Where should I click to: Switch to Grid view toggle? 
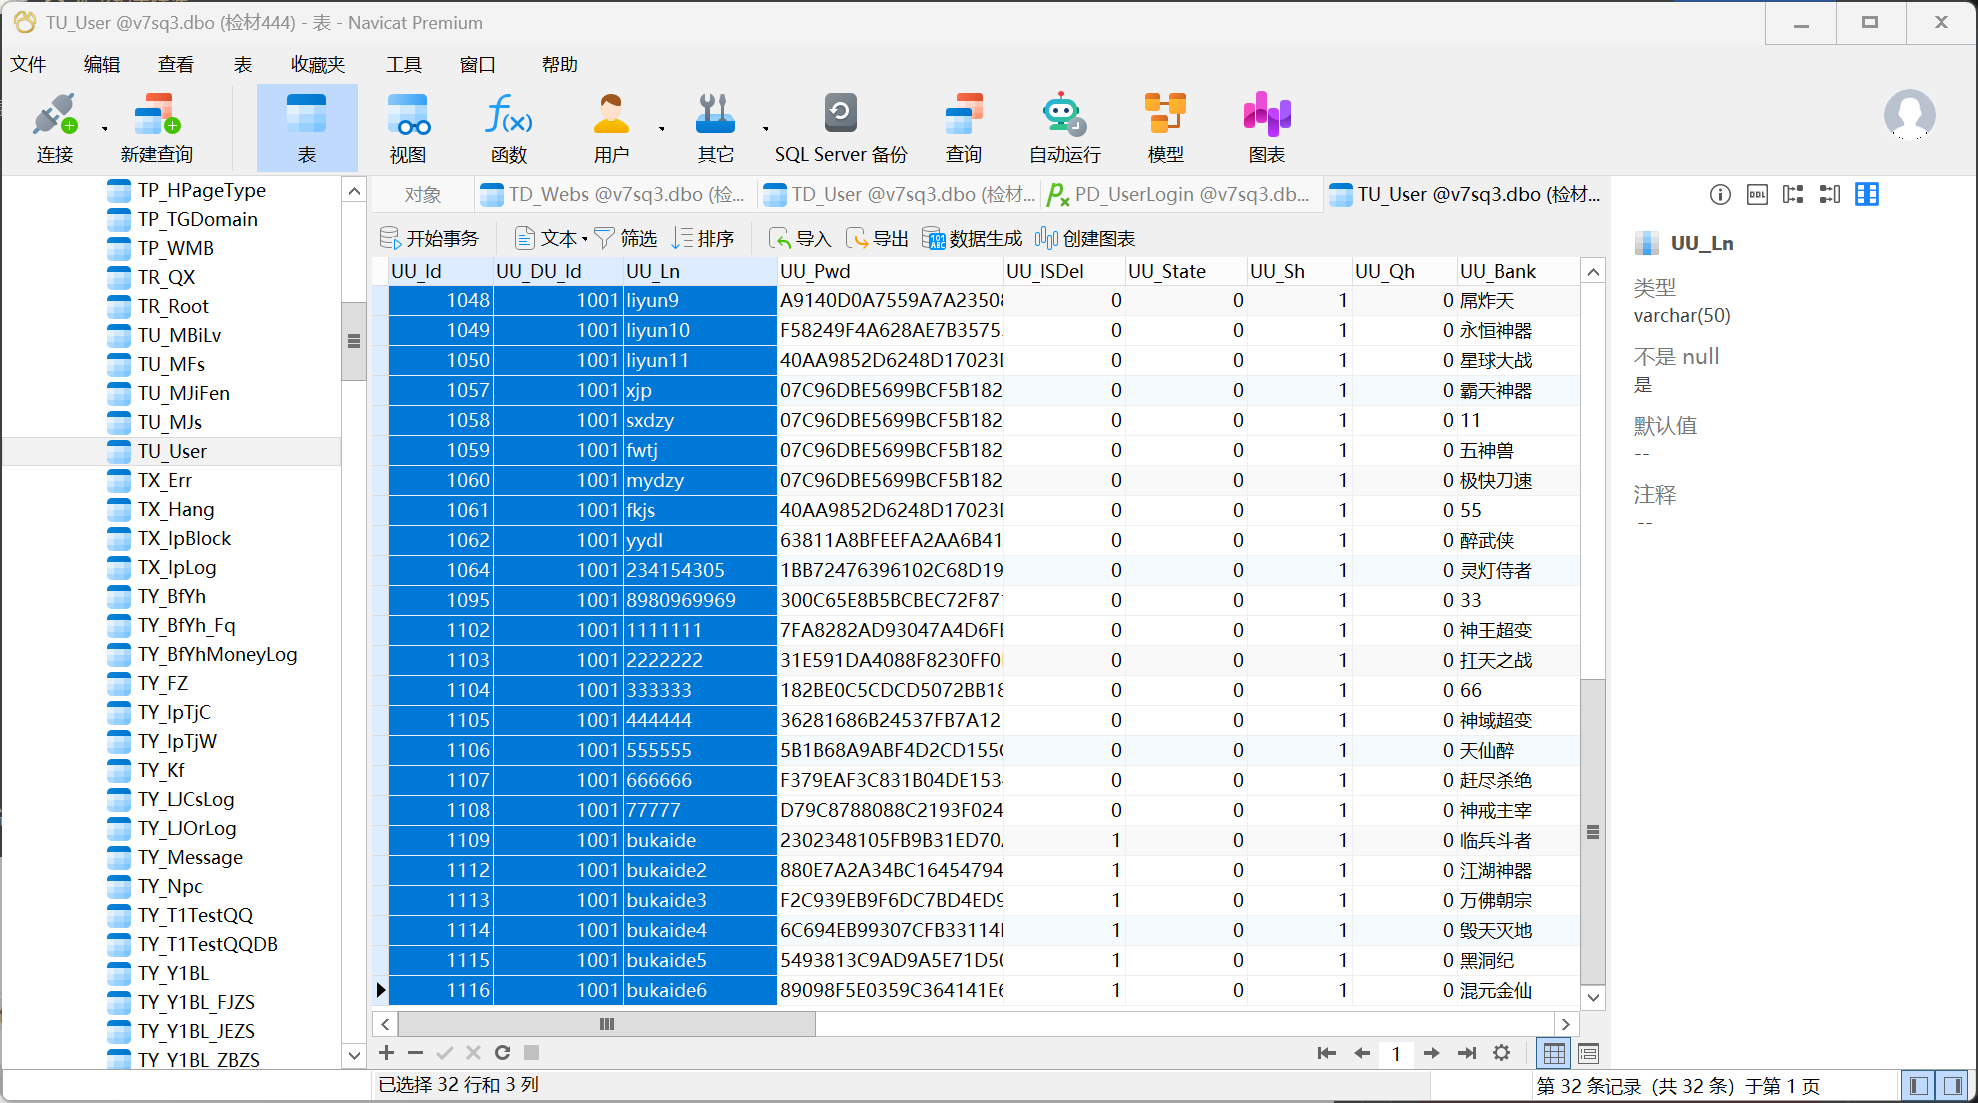pyautogui.click(x=1554, y=1053)
